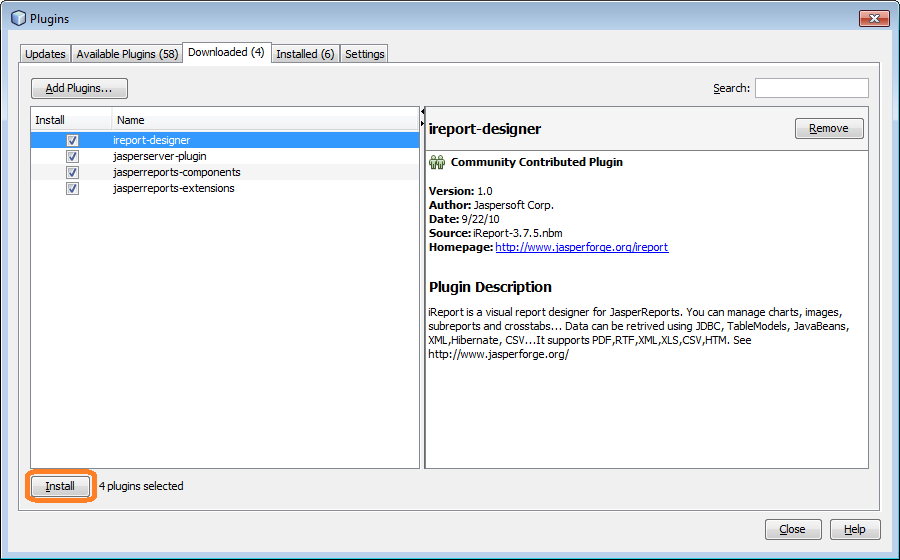
Task: Open the jasperforge.org/ireport homepage link
Action: pyautogui.click(x=581, y=247)
